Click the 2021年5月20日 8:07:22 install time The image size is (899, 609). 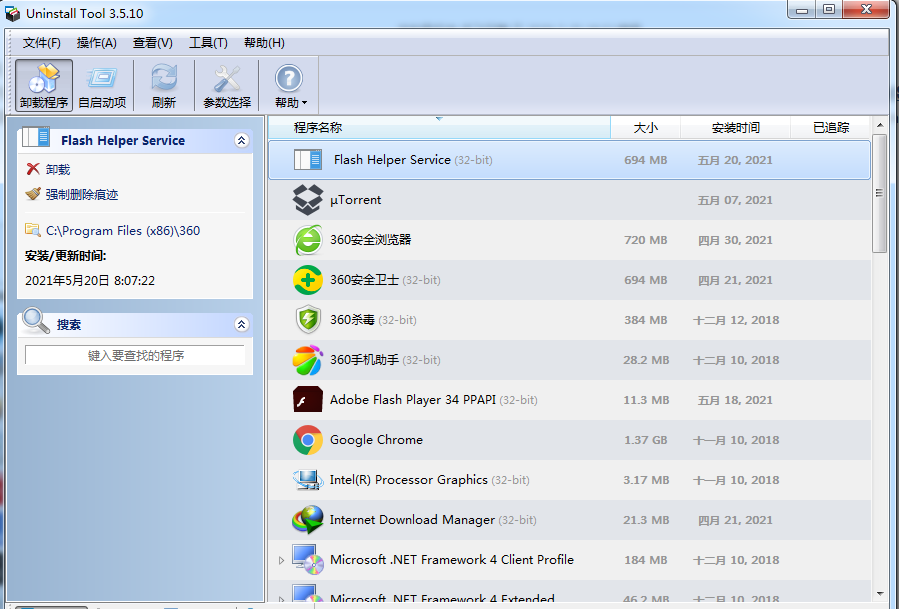pyautogui.click(x=90, y=280)
